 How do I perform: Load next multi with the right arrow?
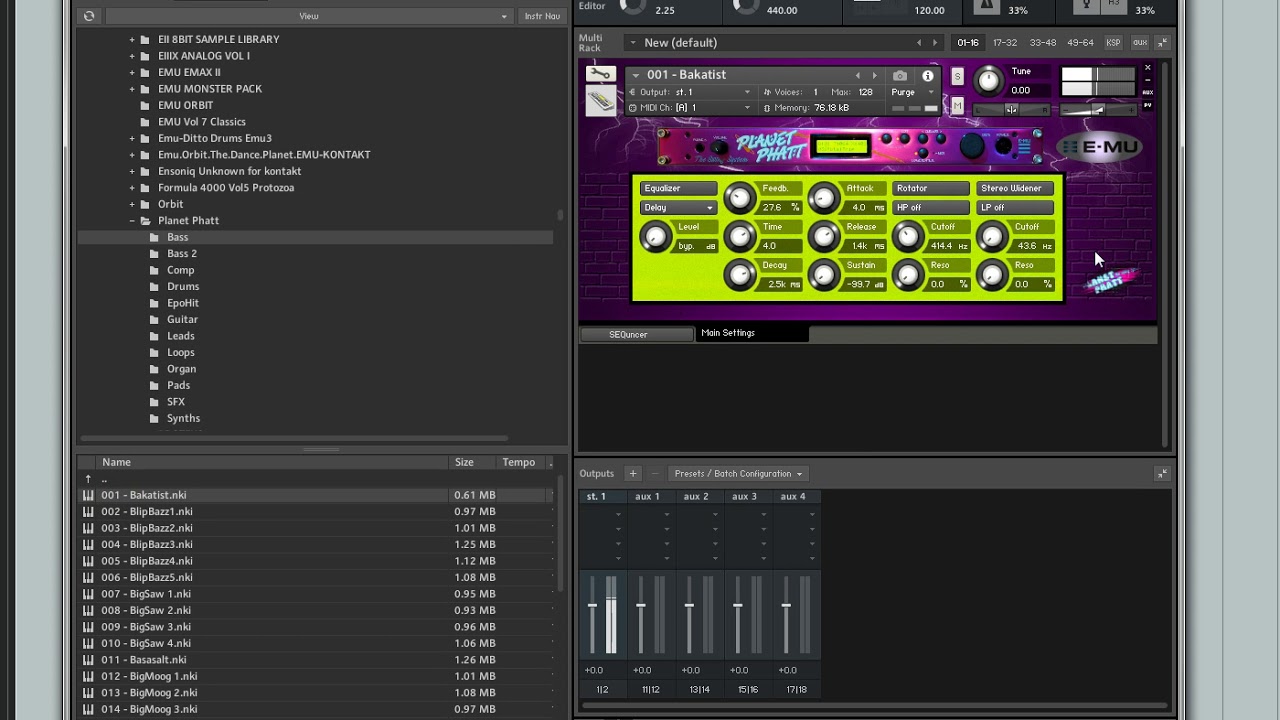tap(935, 43)
